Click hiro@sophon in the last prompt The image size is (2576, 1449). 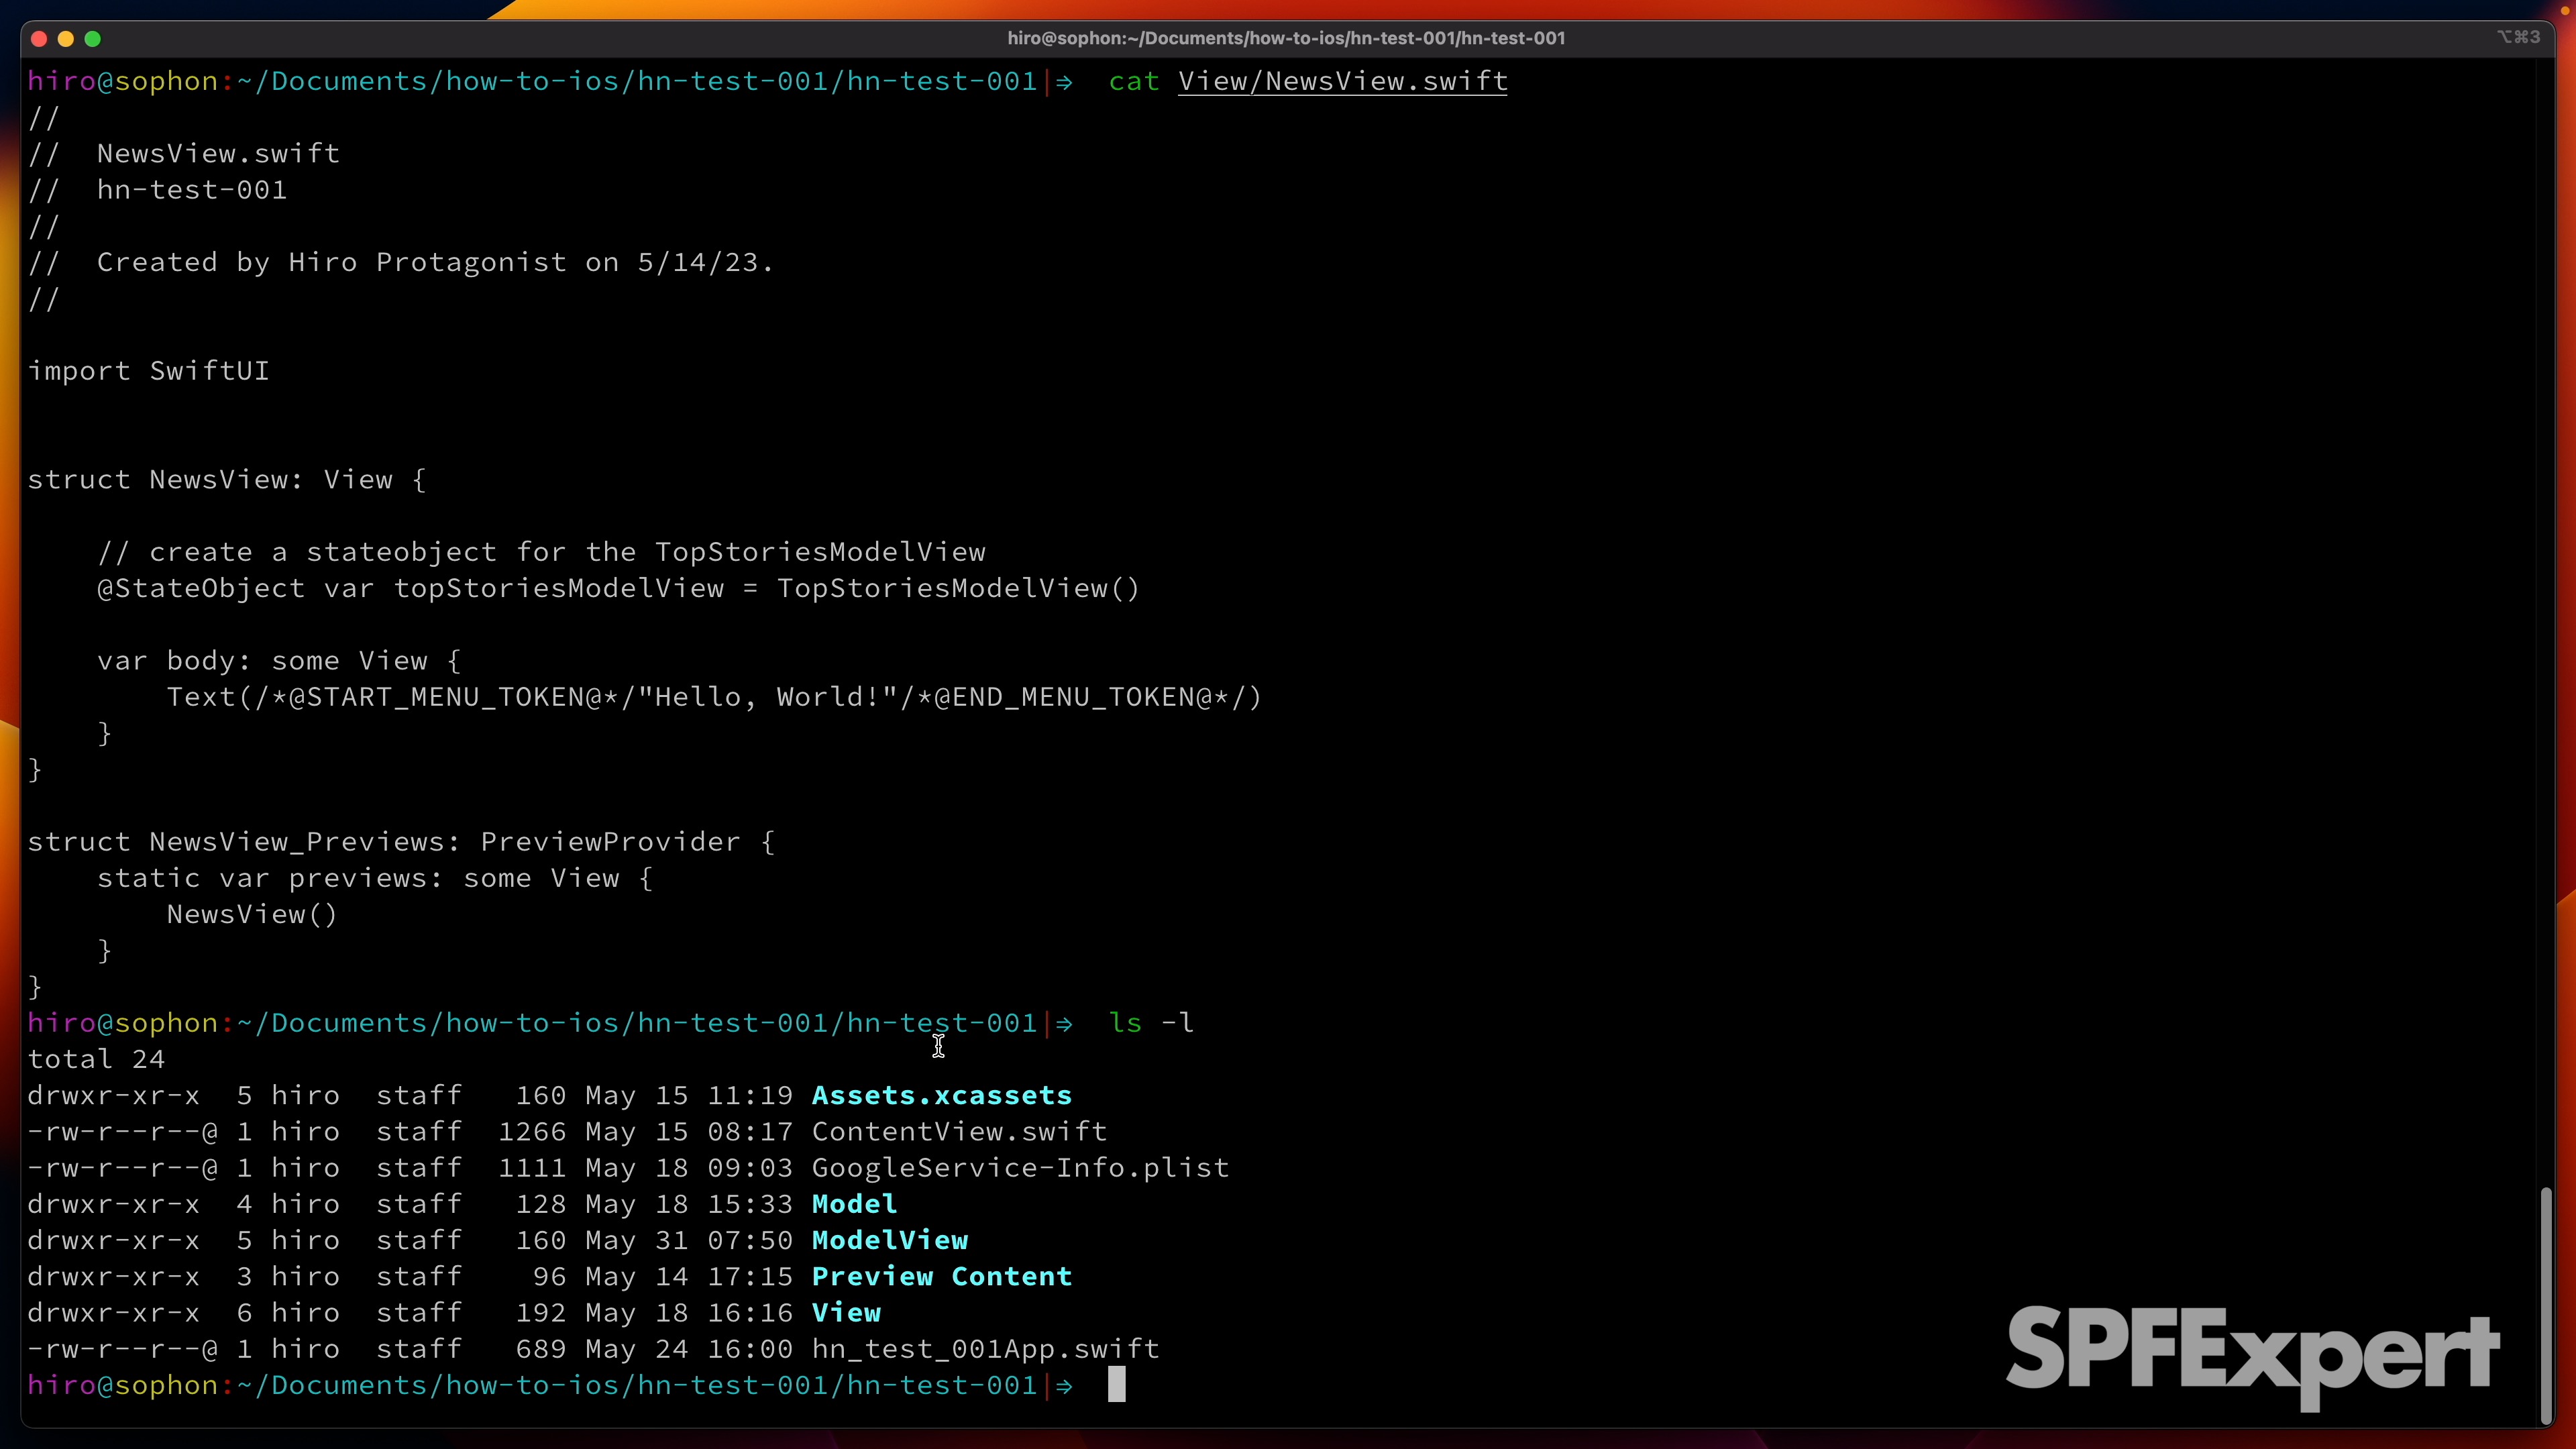[x=123, y=1385]
